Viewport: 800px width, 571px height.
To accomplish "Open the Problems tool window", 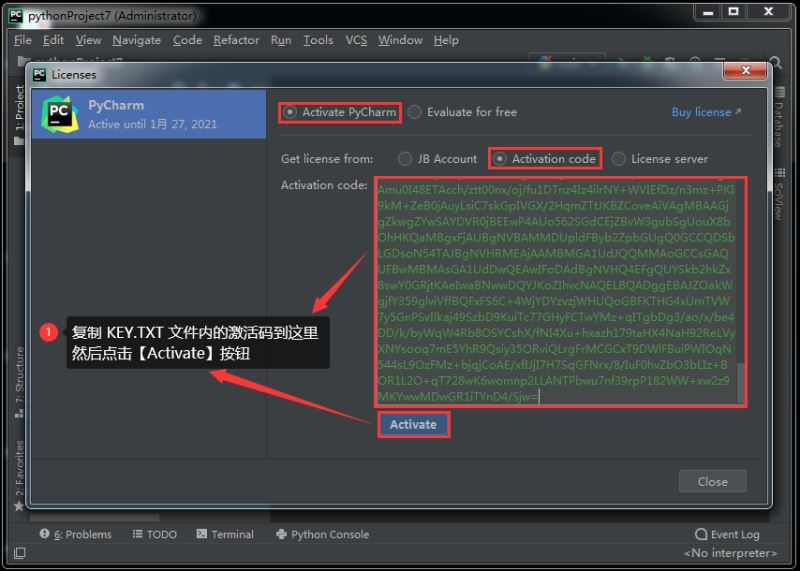I will [x=81, y=535].
